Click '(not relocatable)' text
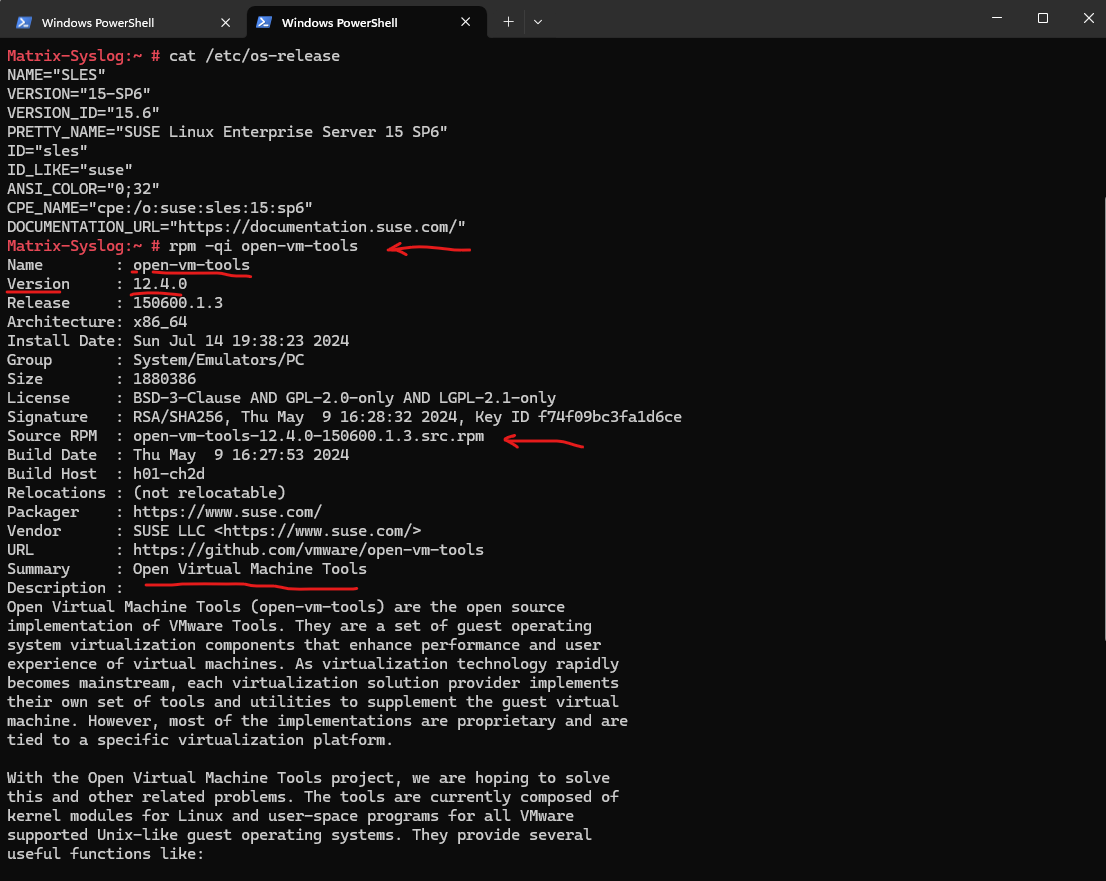 click(209, 493)
